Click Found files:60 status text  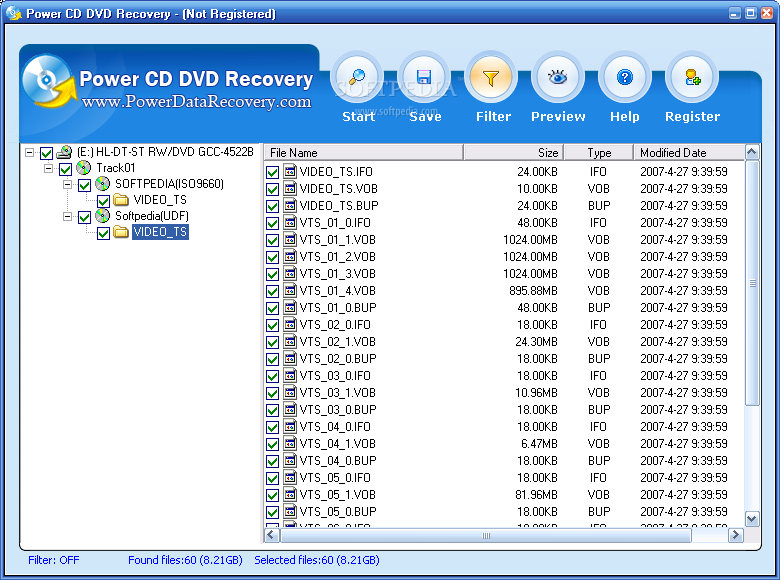point(185,560)
